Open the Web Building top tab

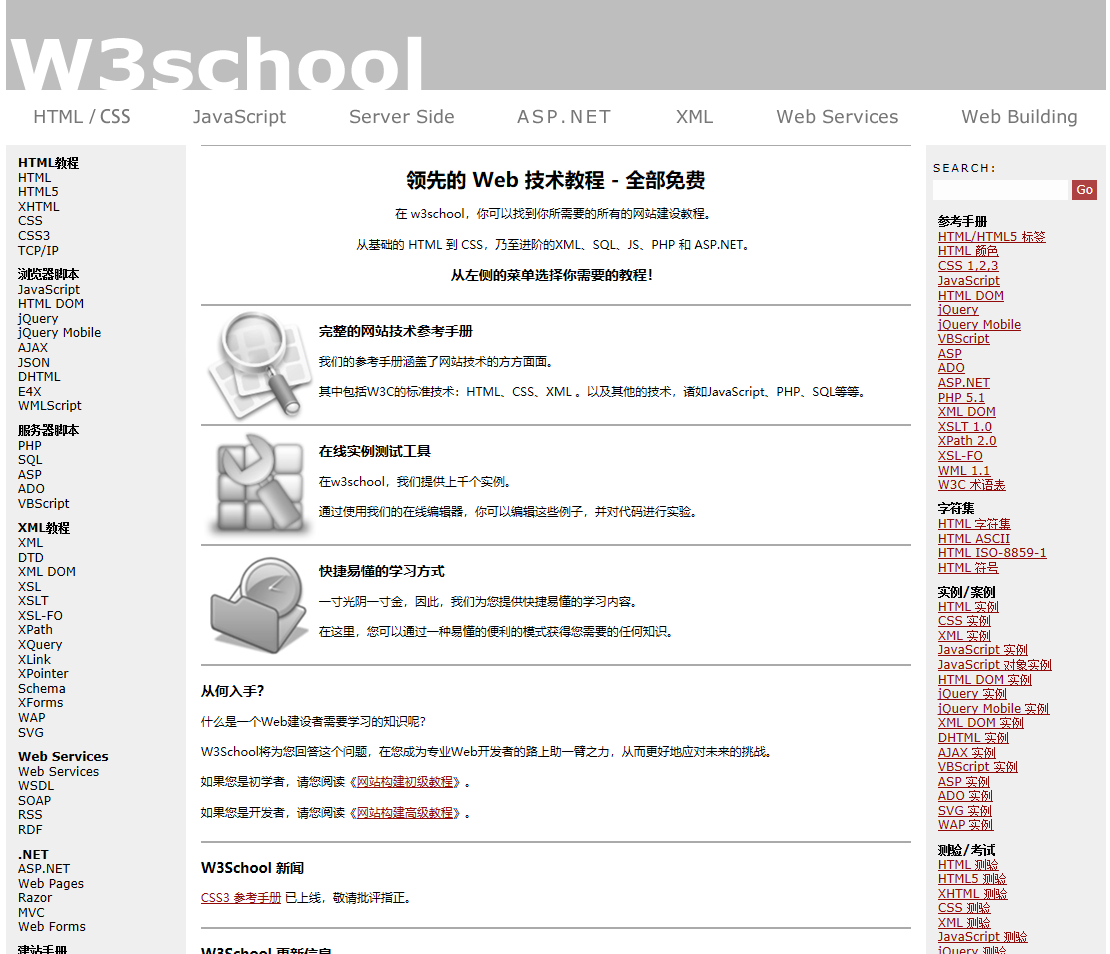[x=1019, y=117]
